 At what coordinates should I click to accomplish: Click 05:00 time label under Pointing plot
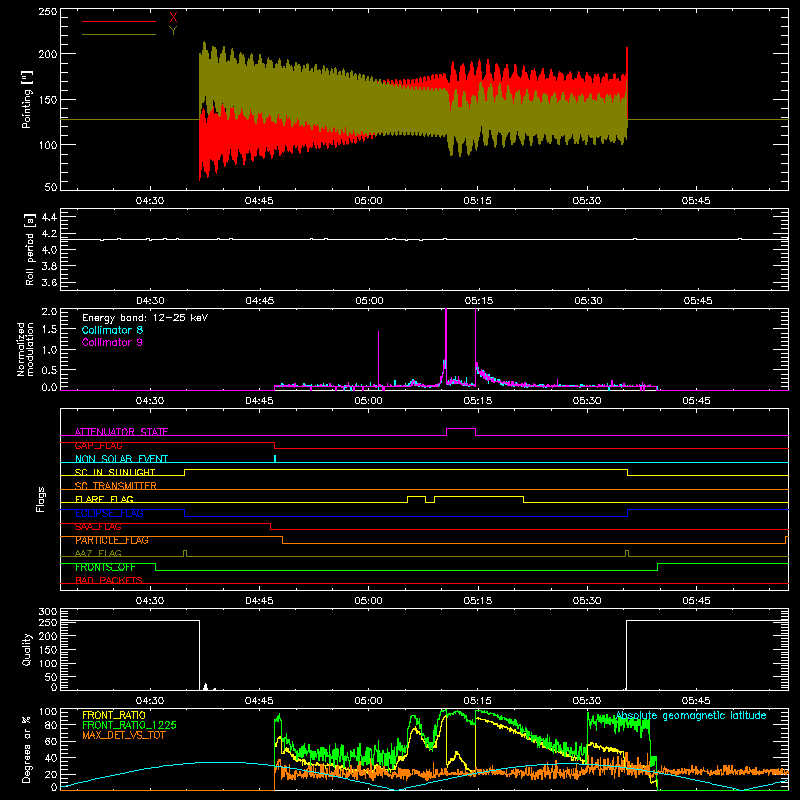pyautogui.click(x=368, y=201)
